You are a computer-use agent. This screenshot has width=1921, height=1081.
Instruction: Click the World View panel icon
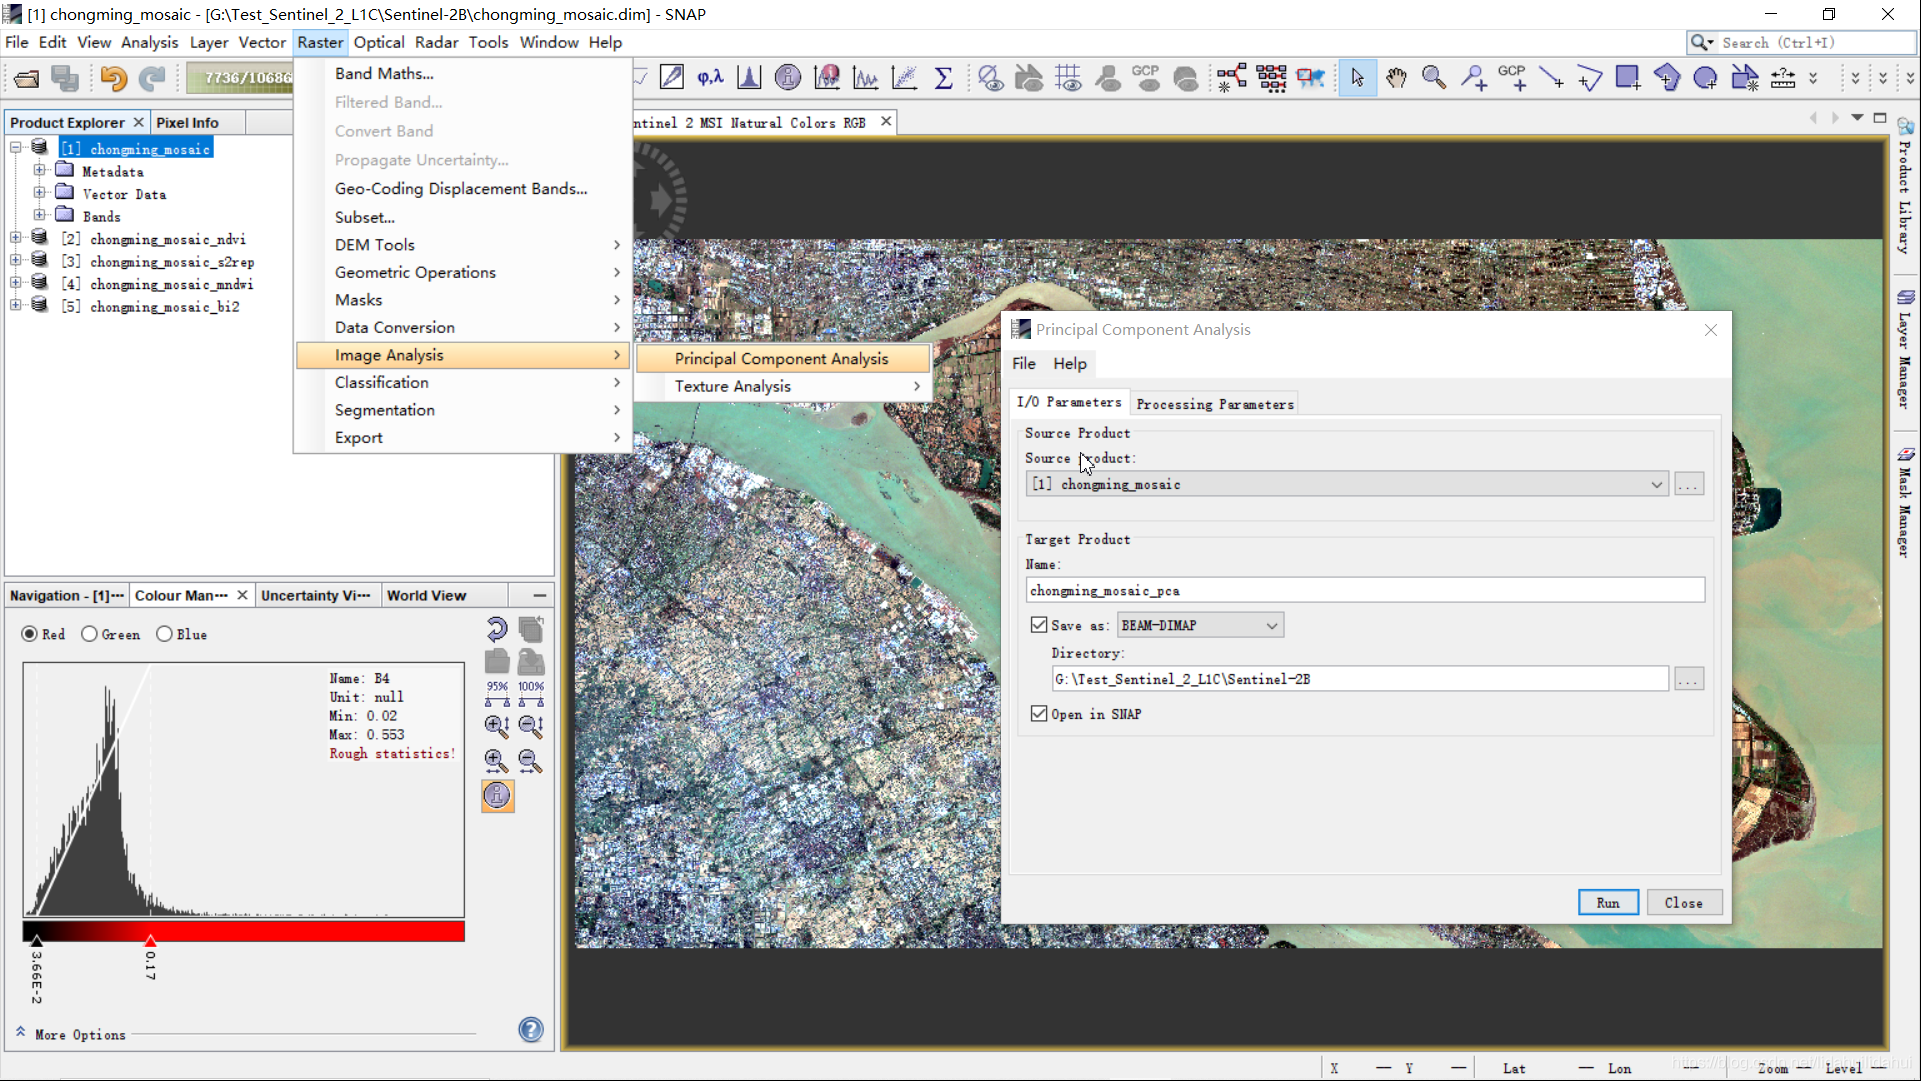pos(425,595)
